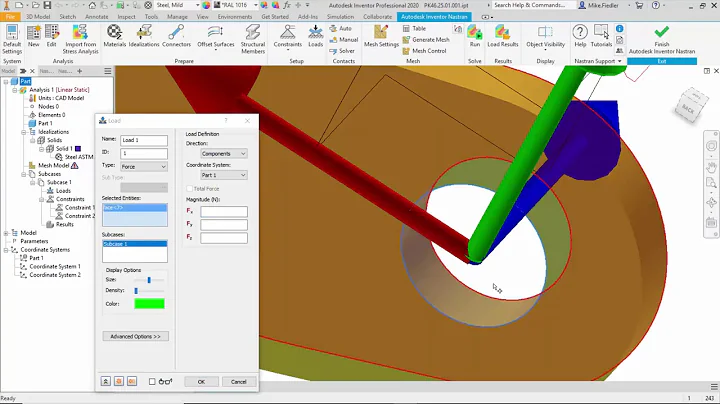Click the Edit analysis icon

(x=51, y=36)
